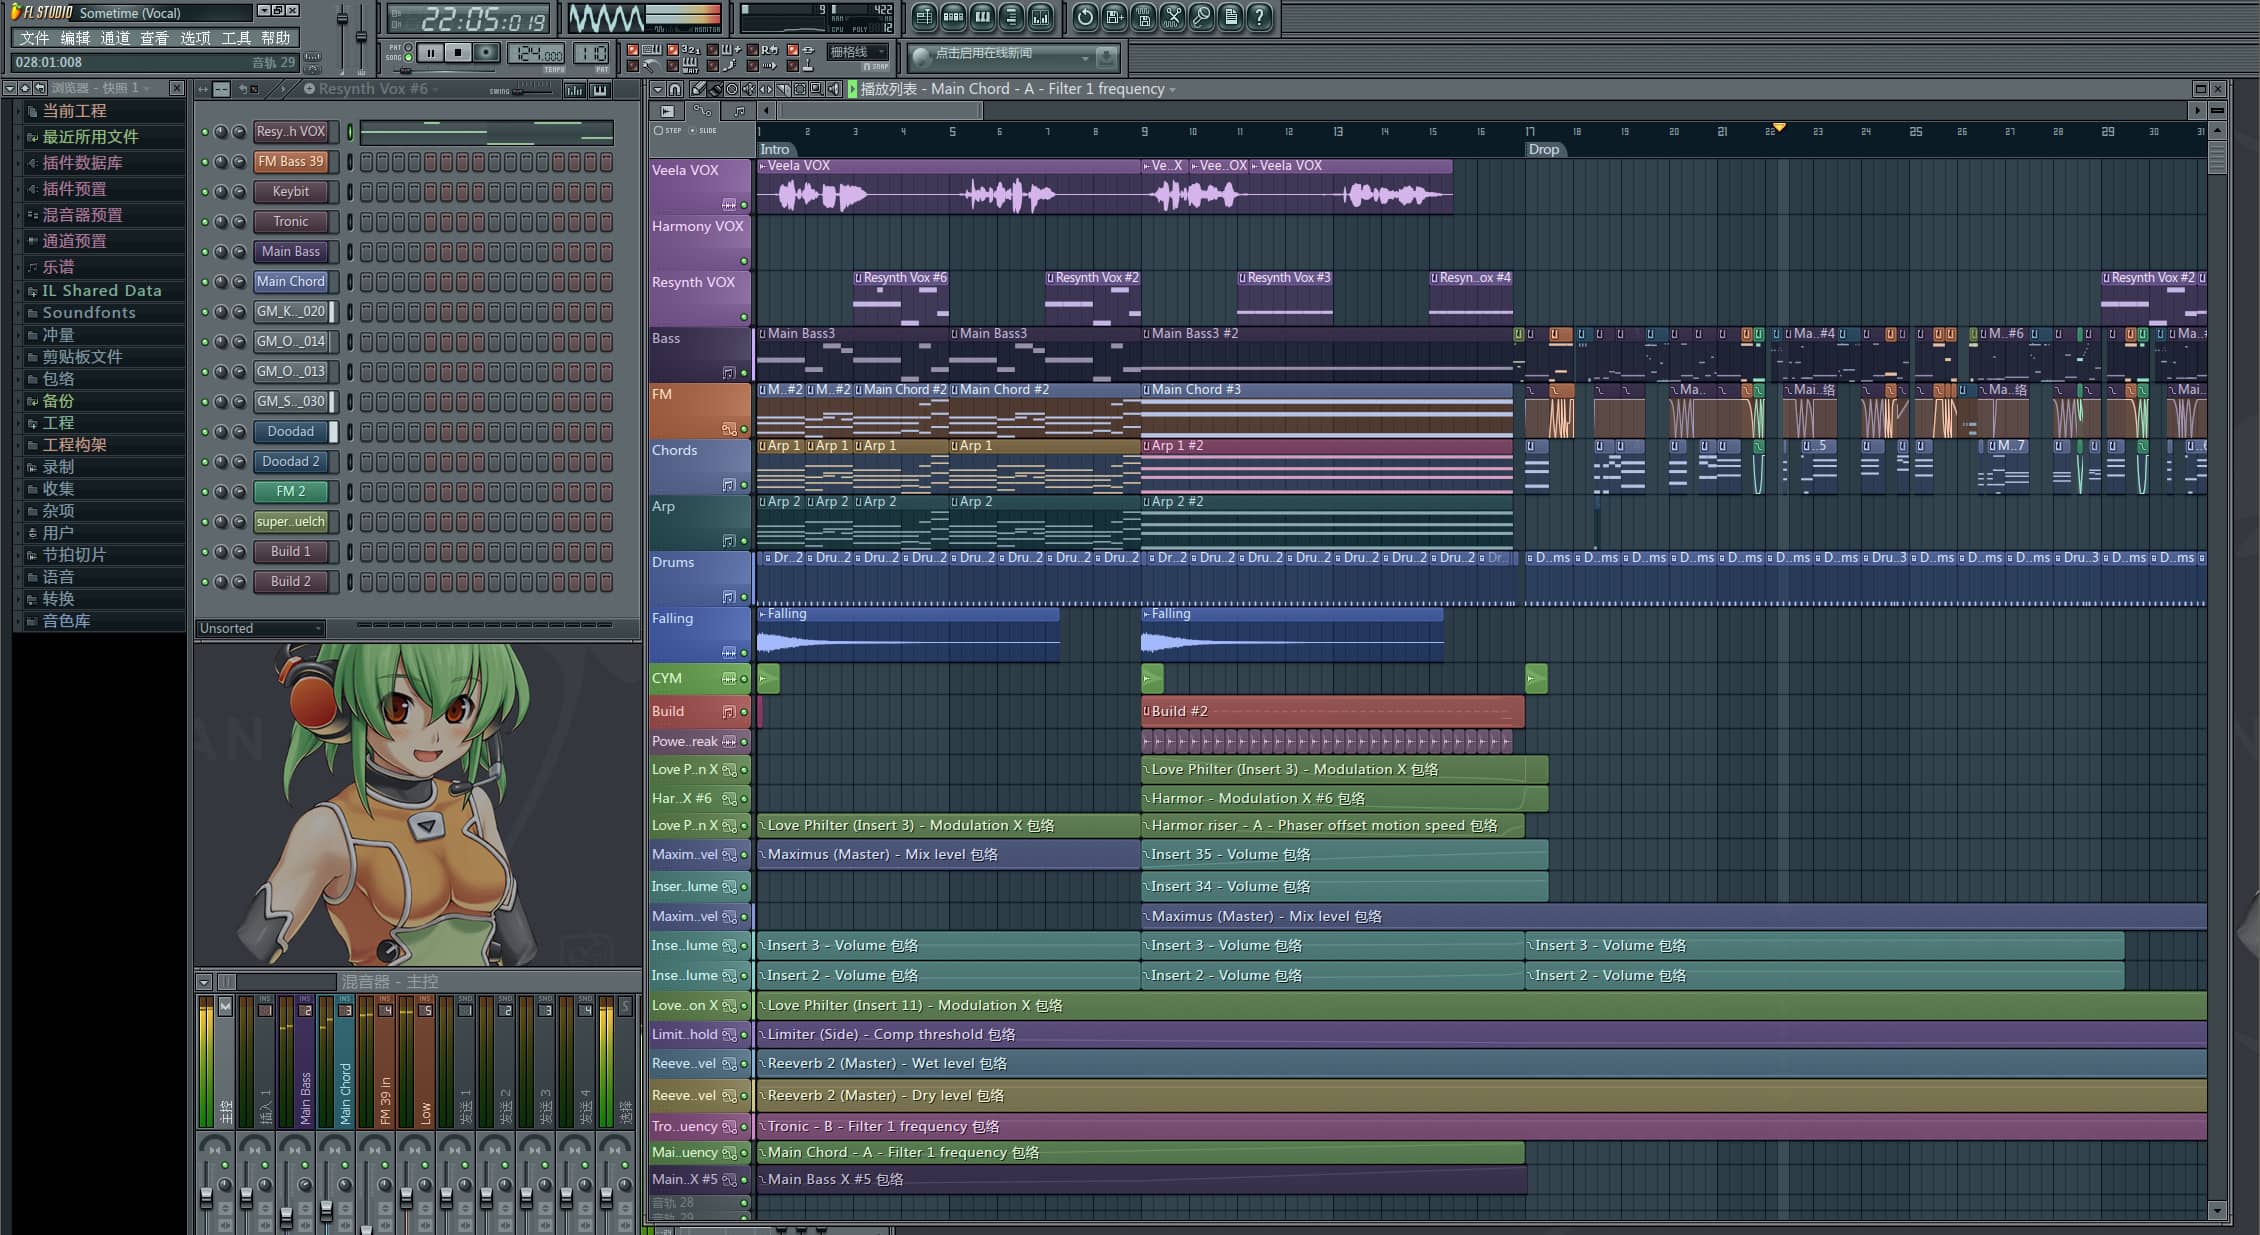This screenshot has width=2260, height=1235.
Task: Open the audio editor scissors icon
Action: [x=1172, y=16]
